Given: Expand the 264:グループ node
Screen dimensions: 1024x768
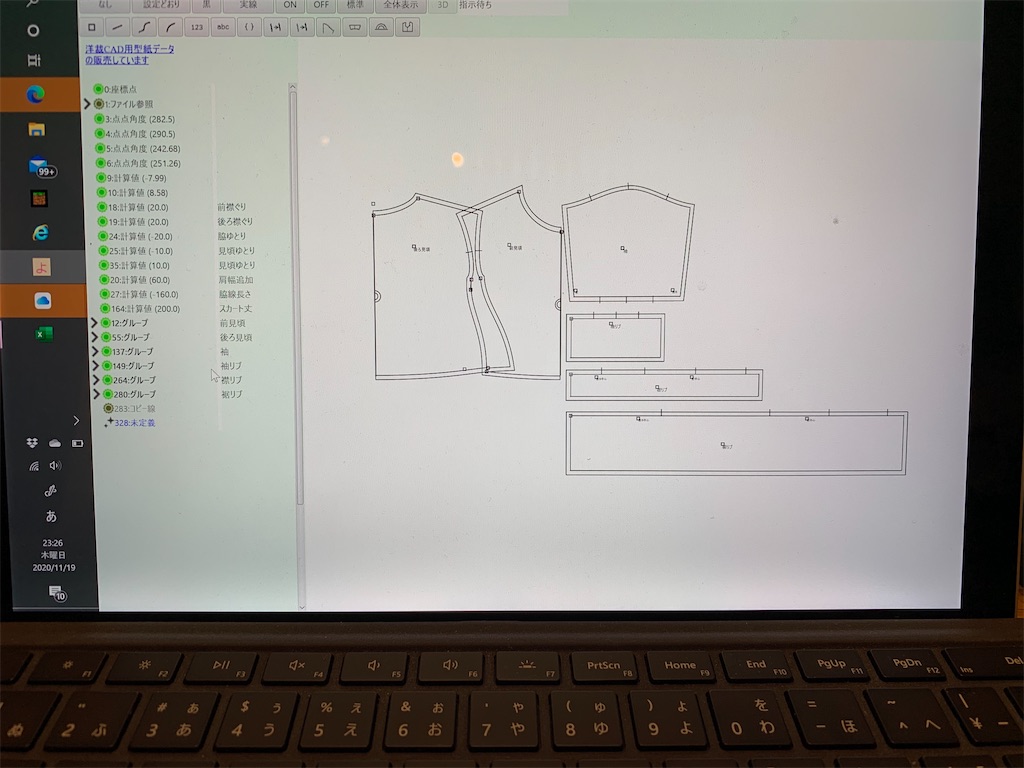Looking at the screenshot, I should tap(96, 379).
